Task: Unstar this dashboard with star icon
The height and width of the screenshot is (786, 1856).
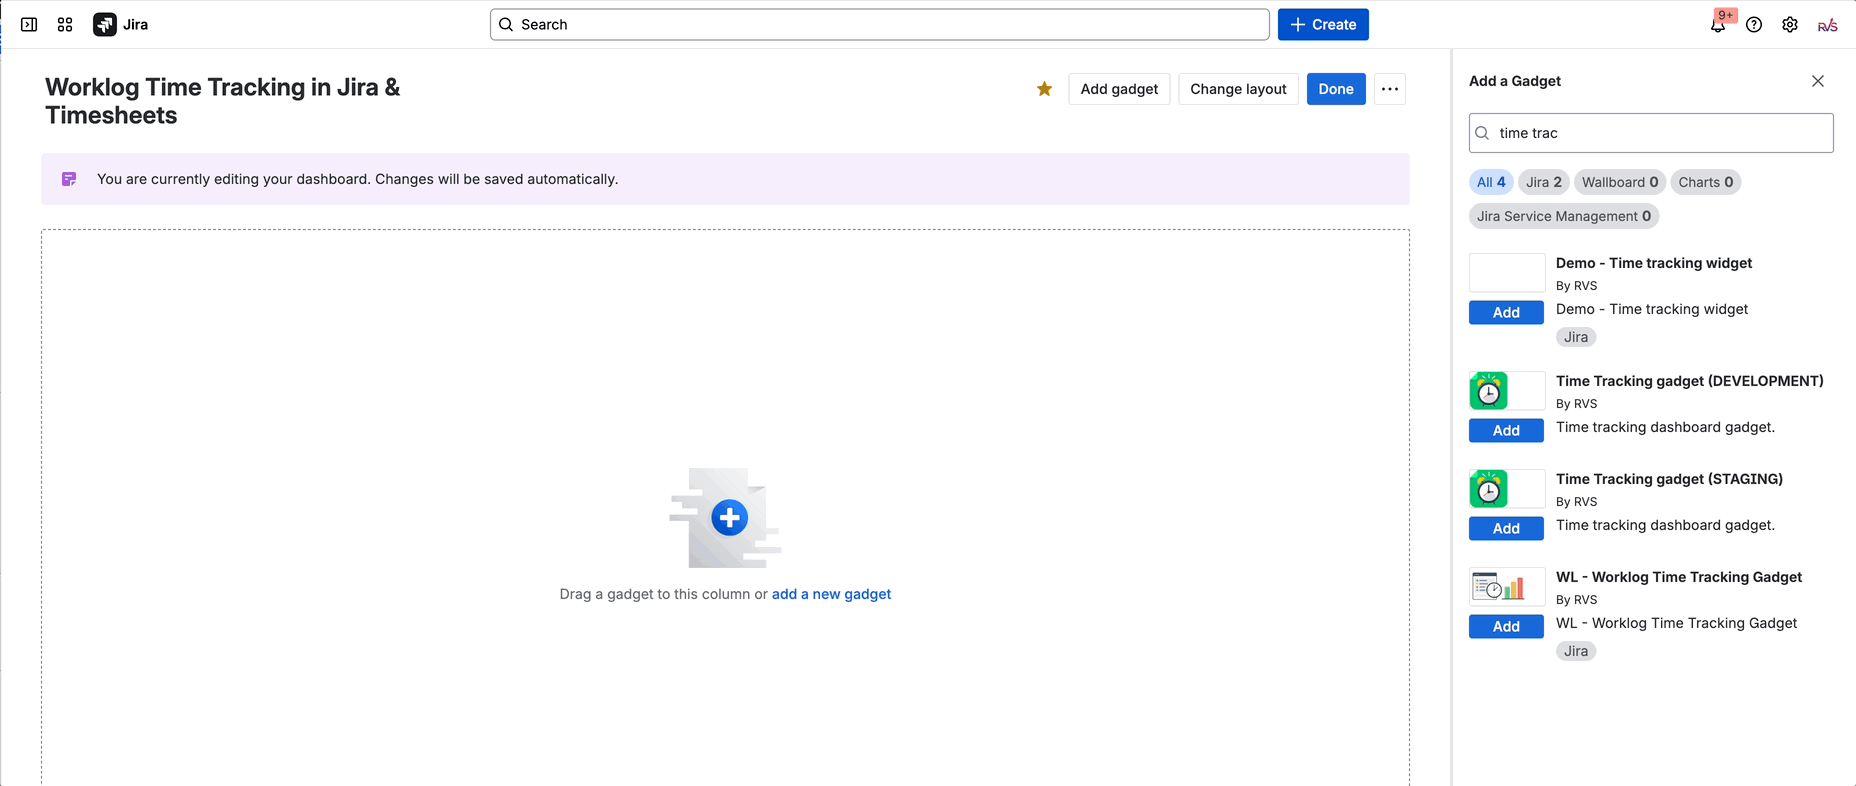Action: tap(1044, 89)
